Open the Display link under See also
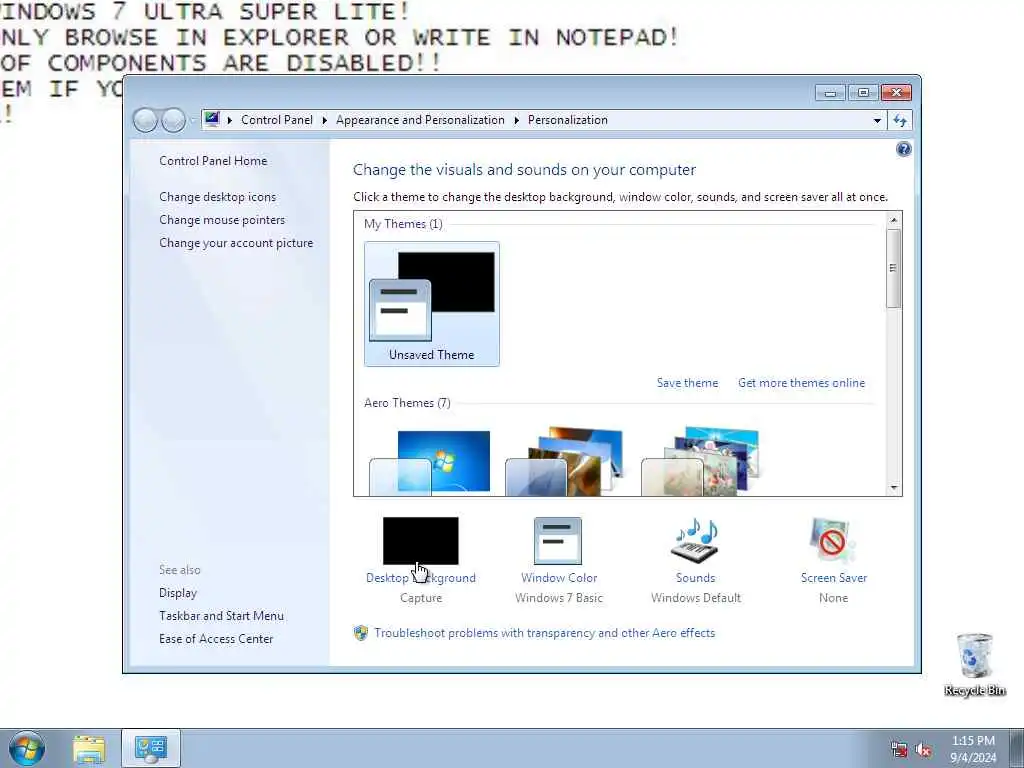 click(178, 593)
